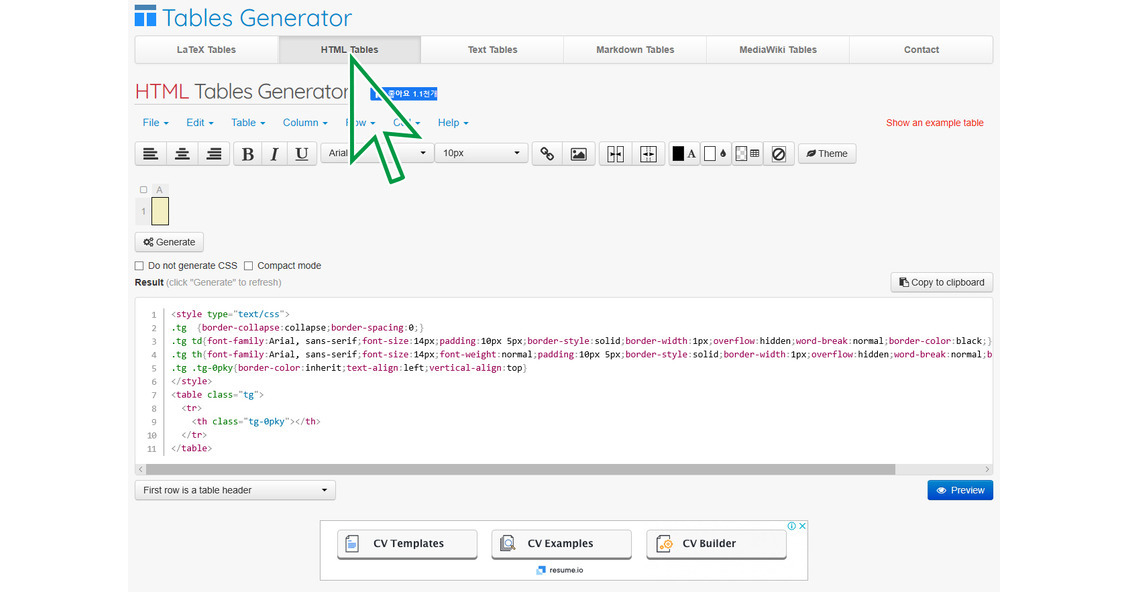Apply underline formatting with the U icon
This screenshot has width=1128, height=592.
click(x=302, y=154)
